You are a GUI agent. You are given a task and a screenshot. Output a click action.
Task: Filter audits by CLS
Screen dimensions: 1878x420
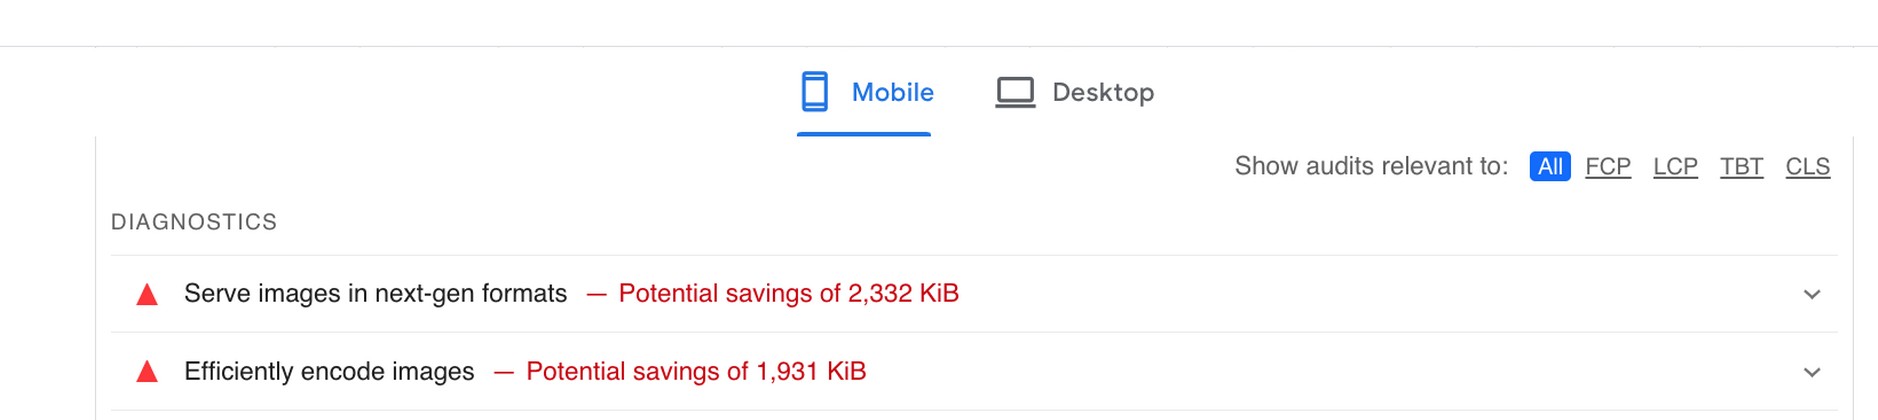pos(1808,166)
